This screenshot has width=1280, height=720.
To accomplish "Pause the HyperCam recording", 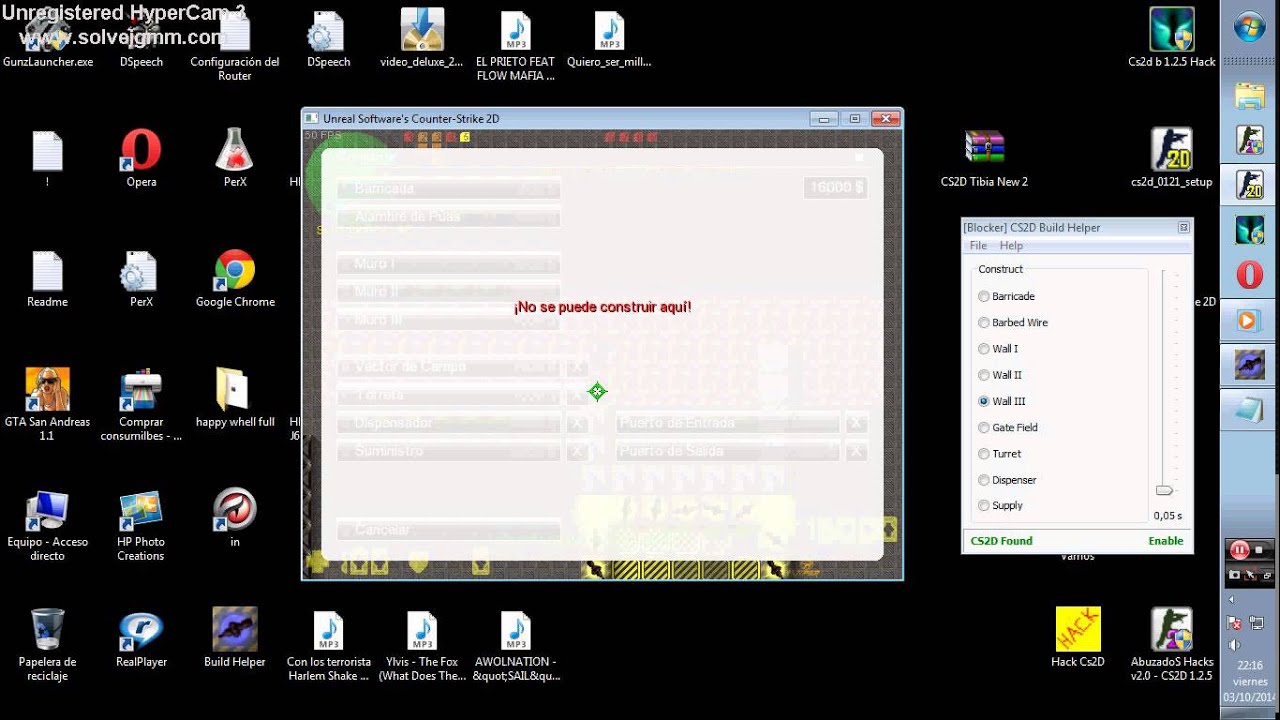I will [1239, 549].
